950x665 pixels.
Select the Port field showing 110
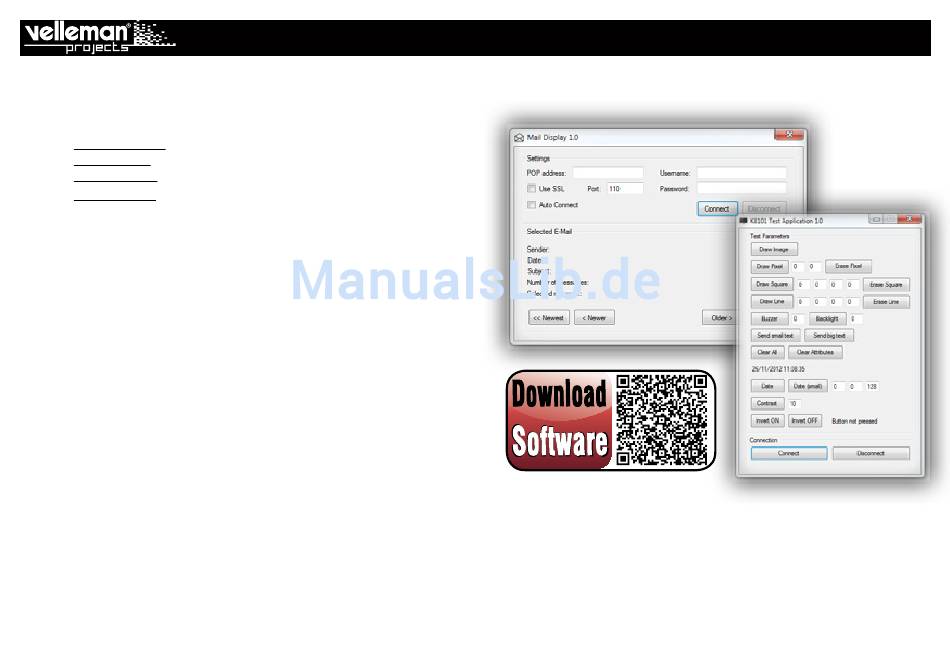click(x=625, y=188)
